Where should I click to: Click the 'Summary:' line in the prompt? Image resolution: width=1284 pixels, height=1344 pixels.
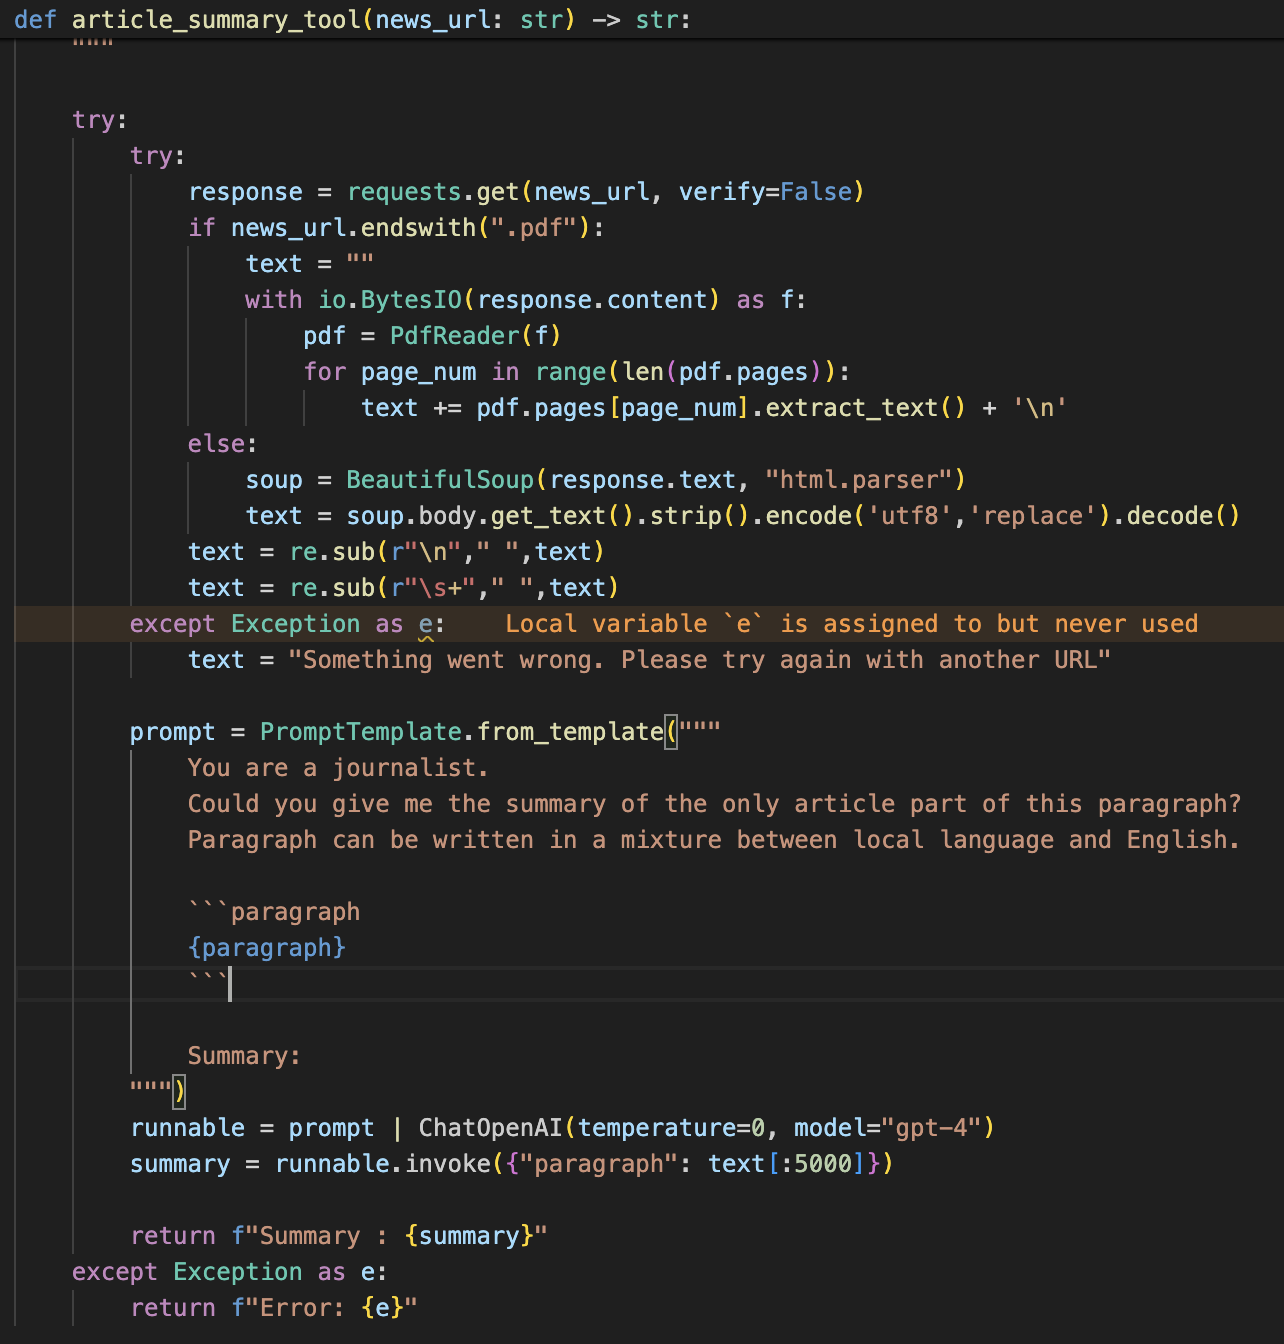245,1056
